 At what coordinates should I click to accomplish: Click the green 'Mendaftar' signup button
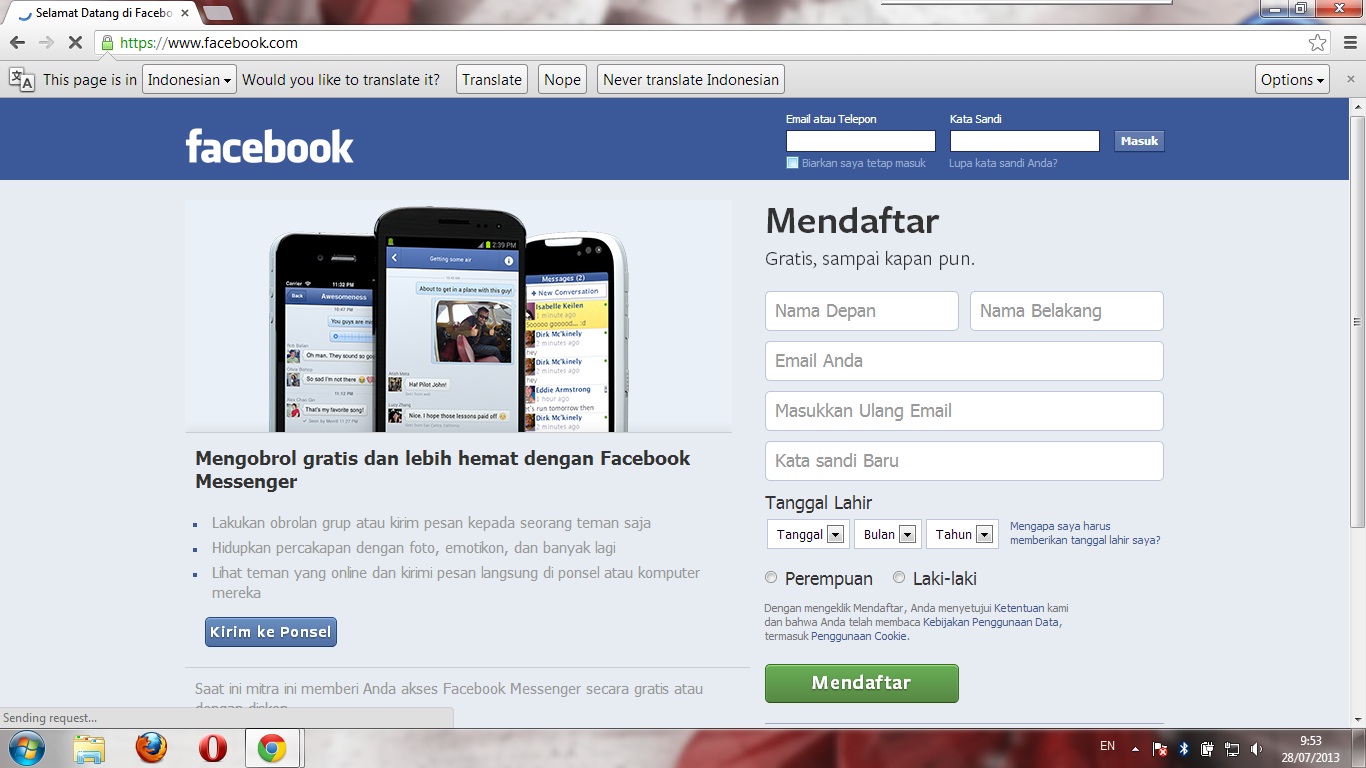tap(861, 683)
